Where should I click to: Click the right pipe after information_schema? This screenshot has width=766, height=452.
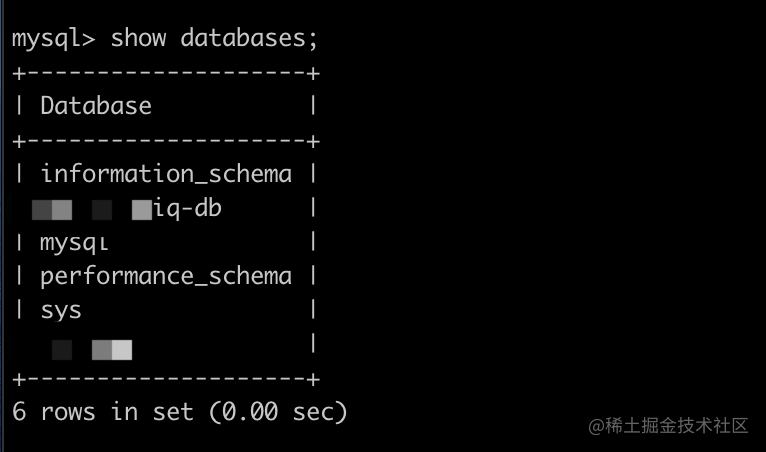pyautogui.click(x=313, y=174)
